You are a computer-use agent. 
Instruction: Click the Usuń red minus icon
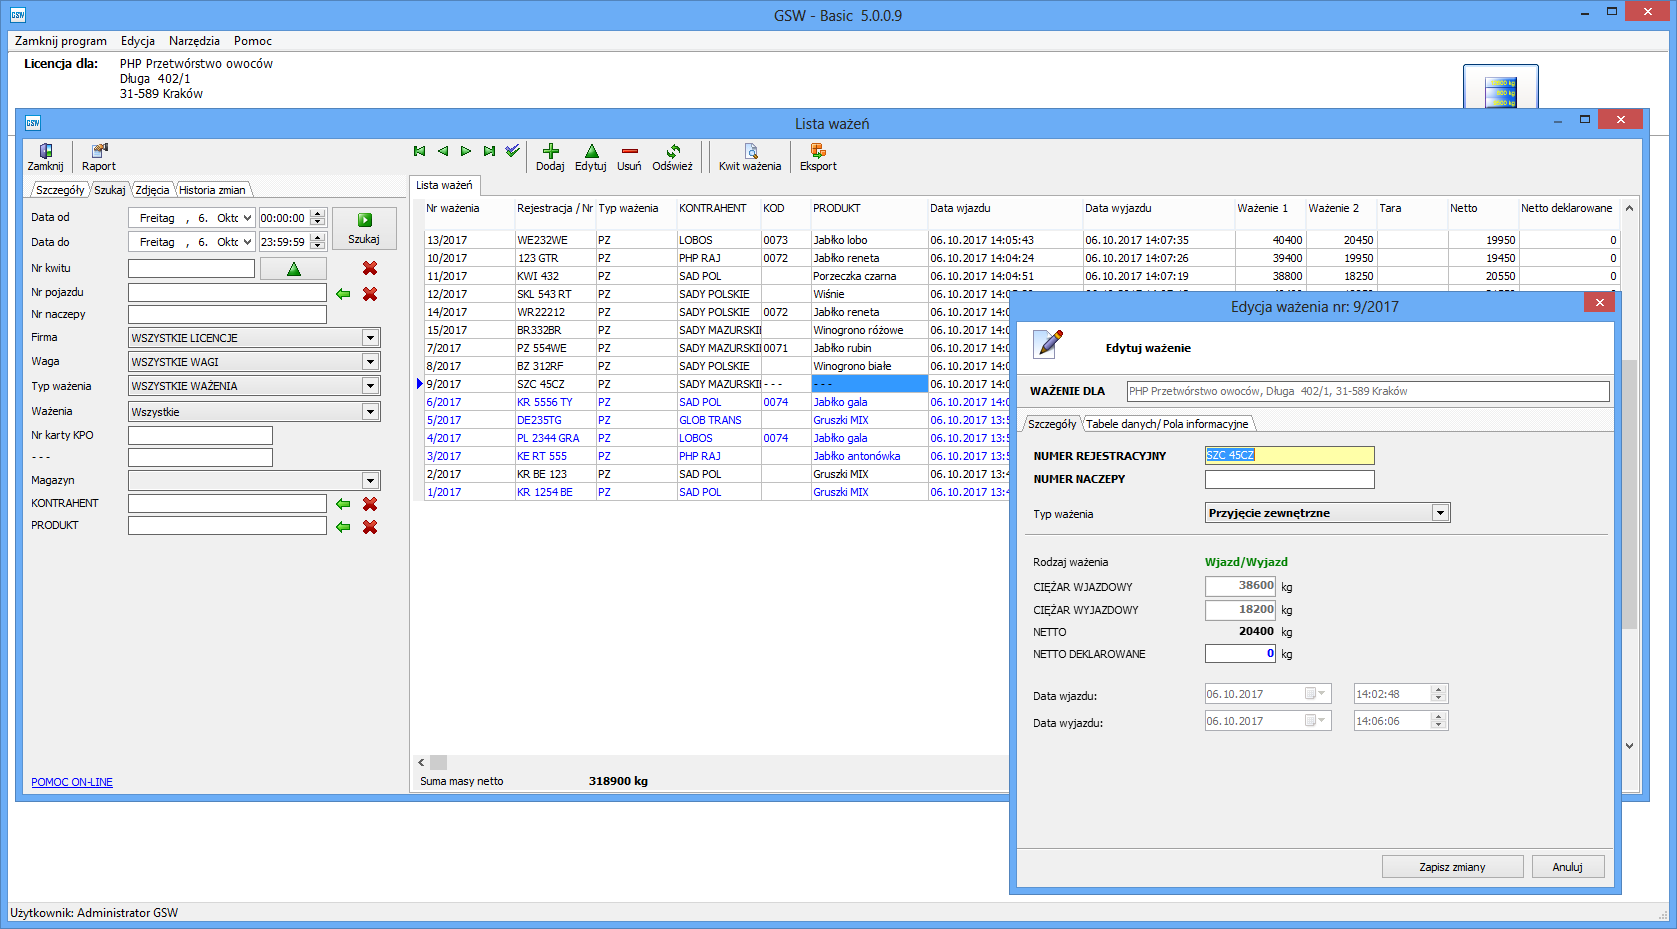click(629, 152)
